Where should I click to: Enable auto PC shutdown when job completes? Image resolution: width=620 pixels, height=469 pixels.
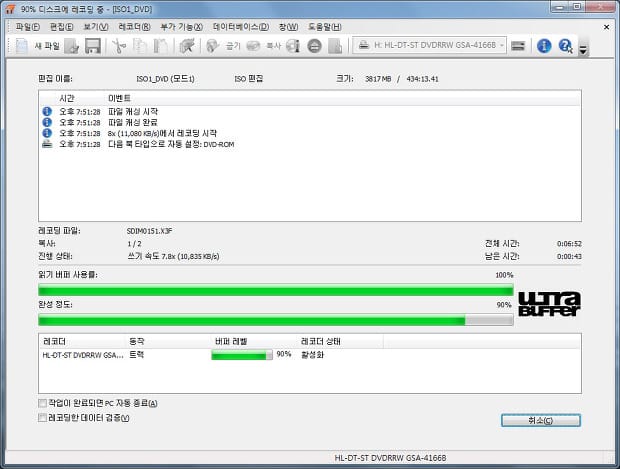pyautogui.click(x=42, y=403)
